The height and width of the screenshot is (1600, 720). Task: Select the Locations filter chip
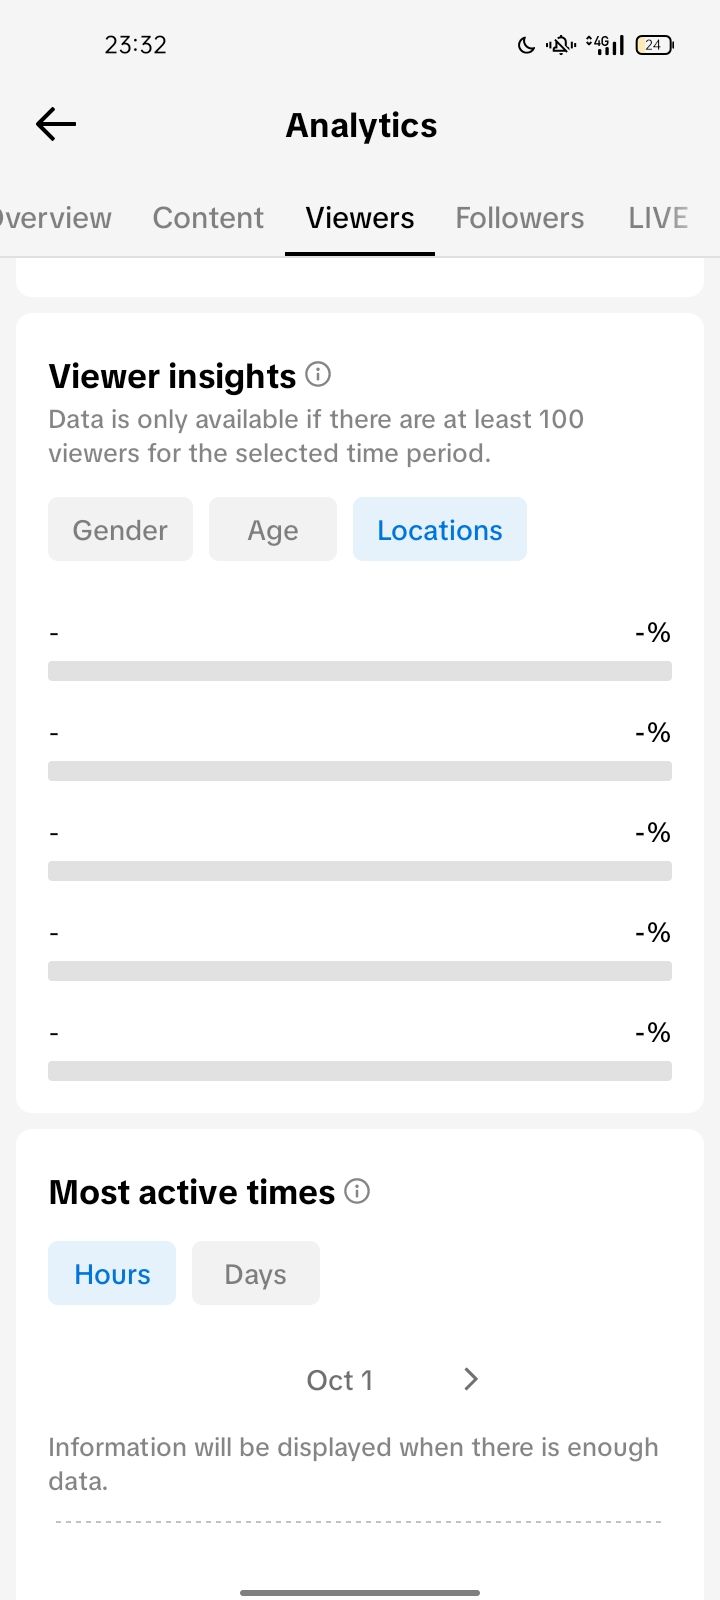(x=440, y=530)
